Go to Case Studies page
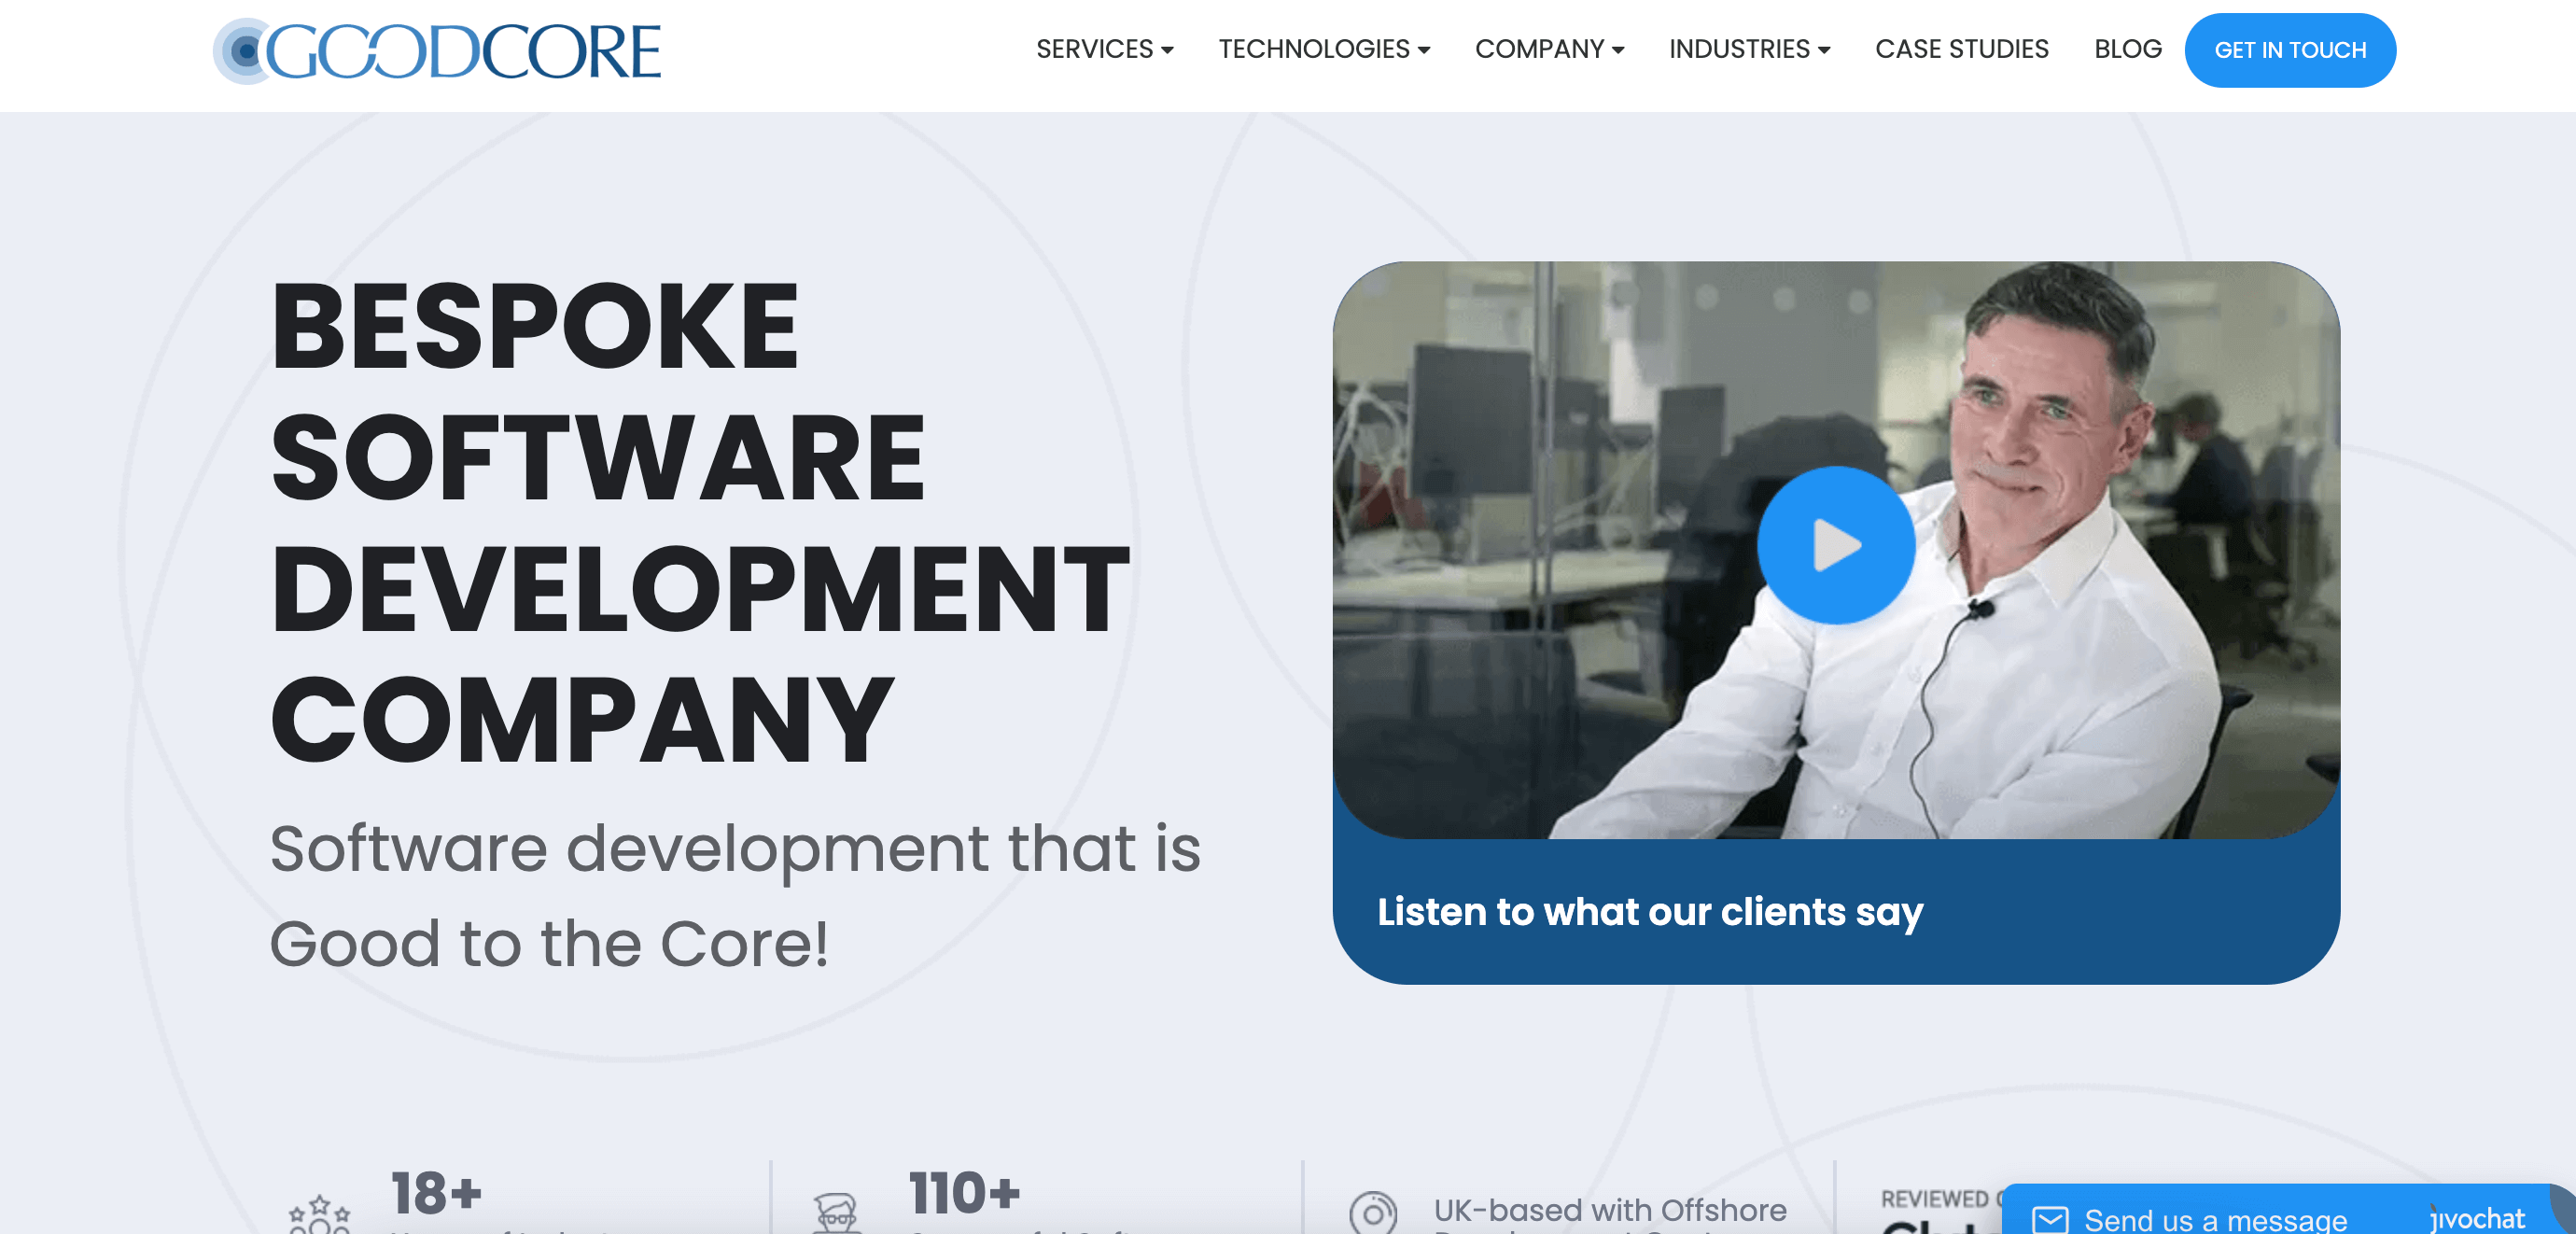The height and width of the screenshot is (1234, 2576). (1961, 49)
